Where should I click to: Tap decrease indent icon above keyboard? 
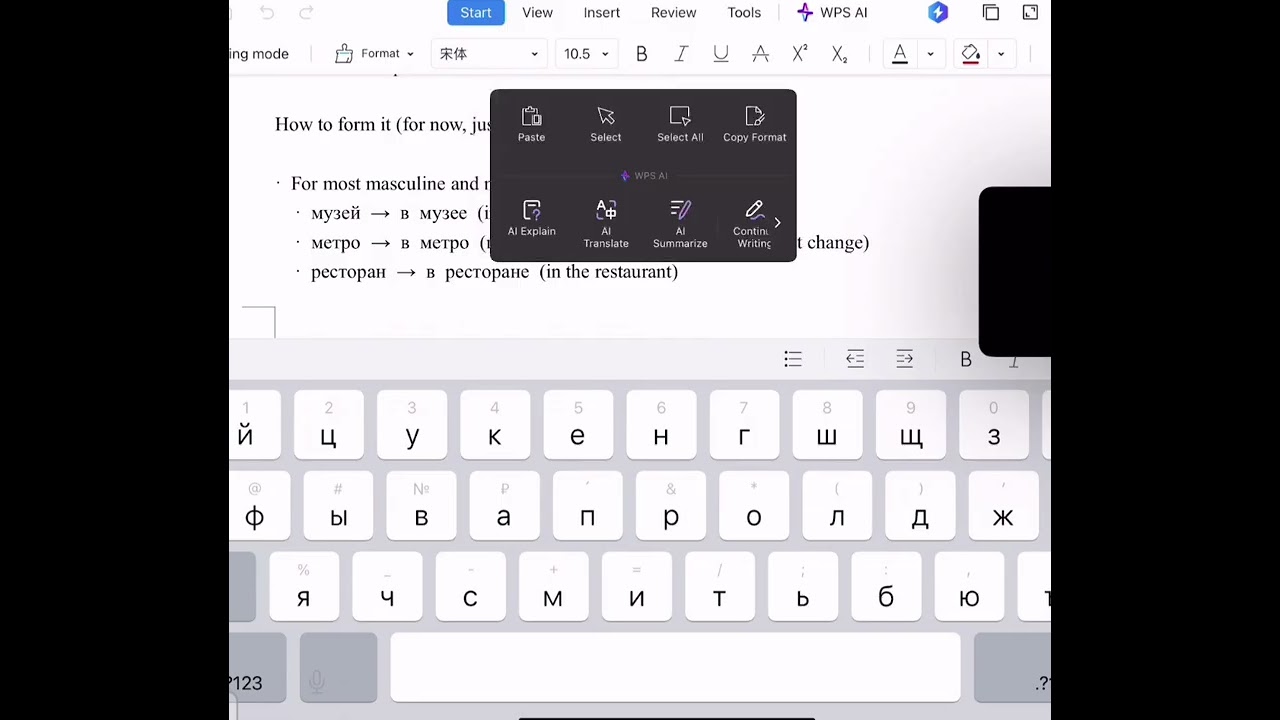(855, 359)
